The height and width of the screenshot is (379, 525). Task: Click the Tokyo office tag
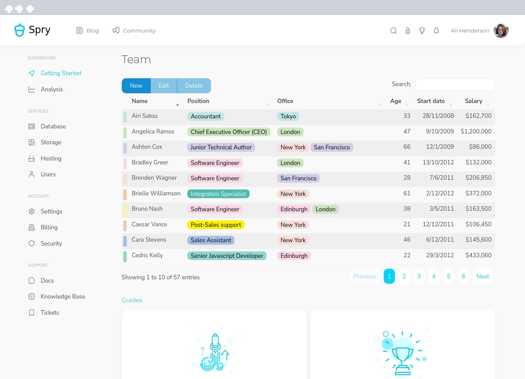pos(288,116)
